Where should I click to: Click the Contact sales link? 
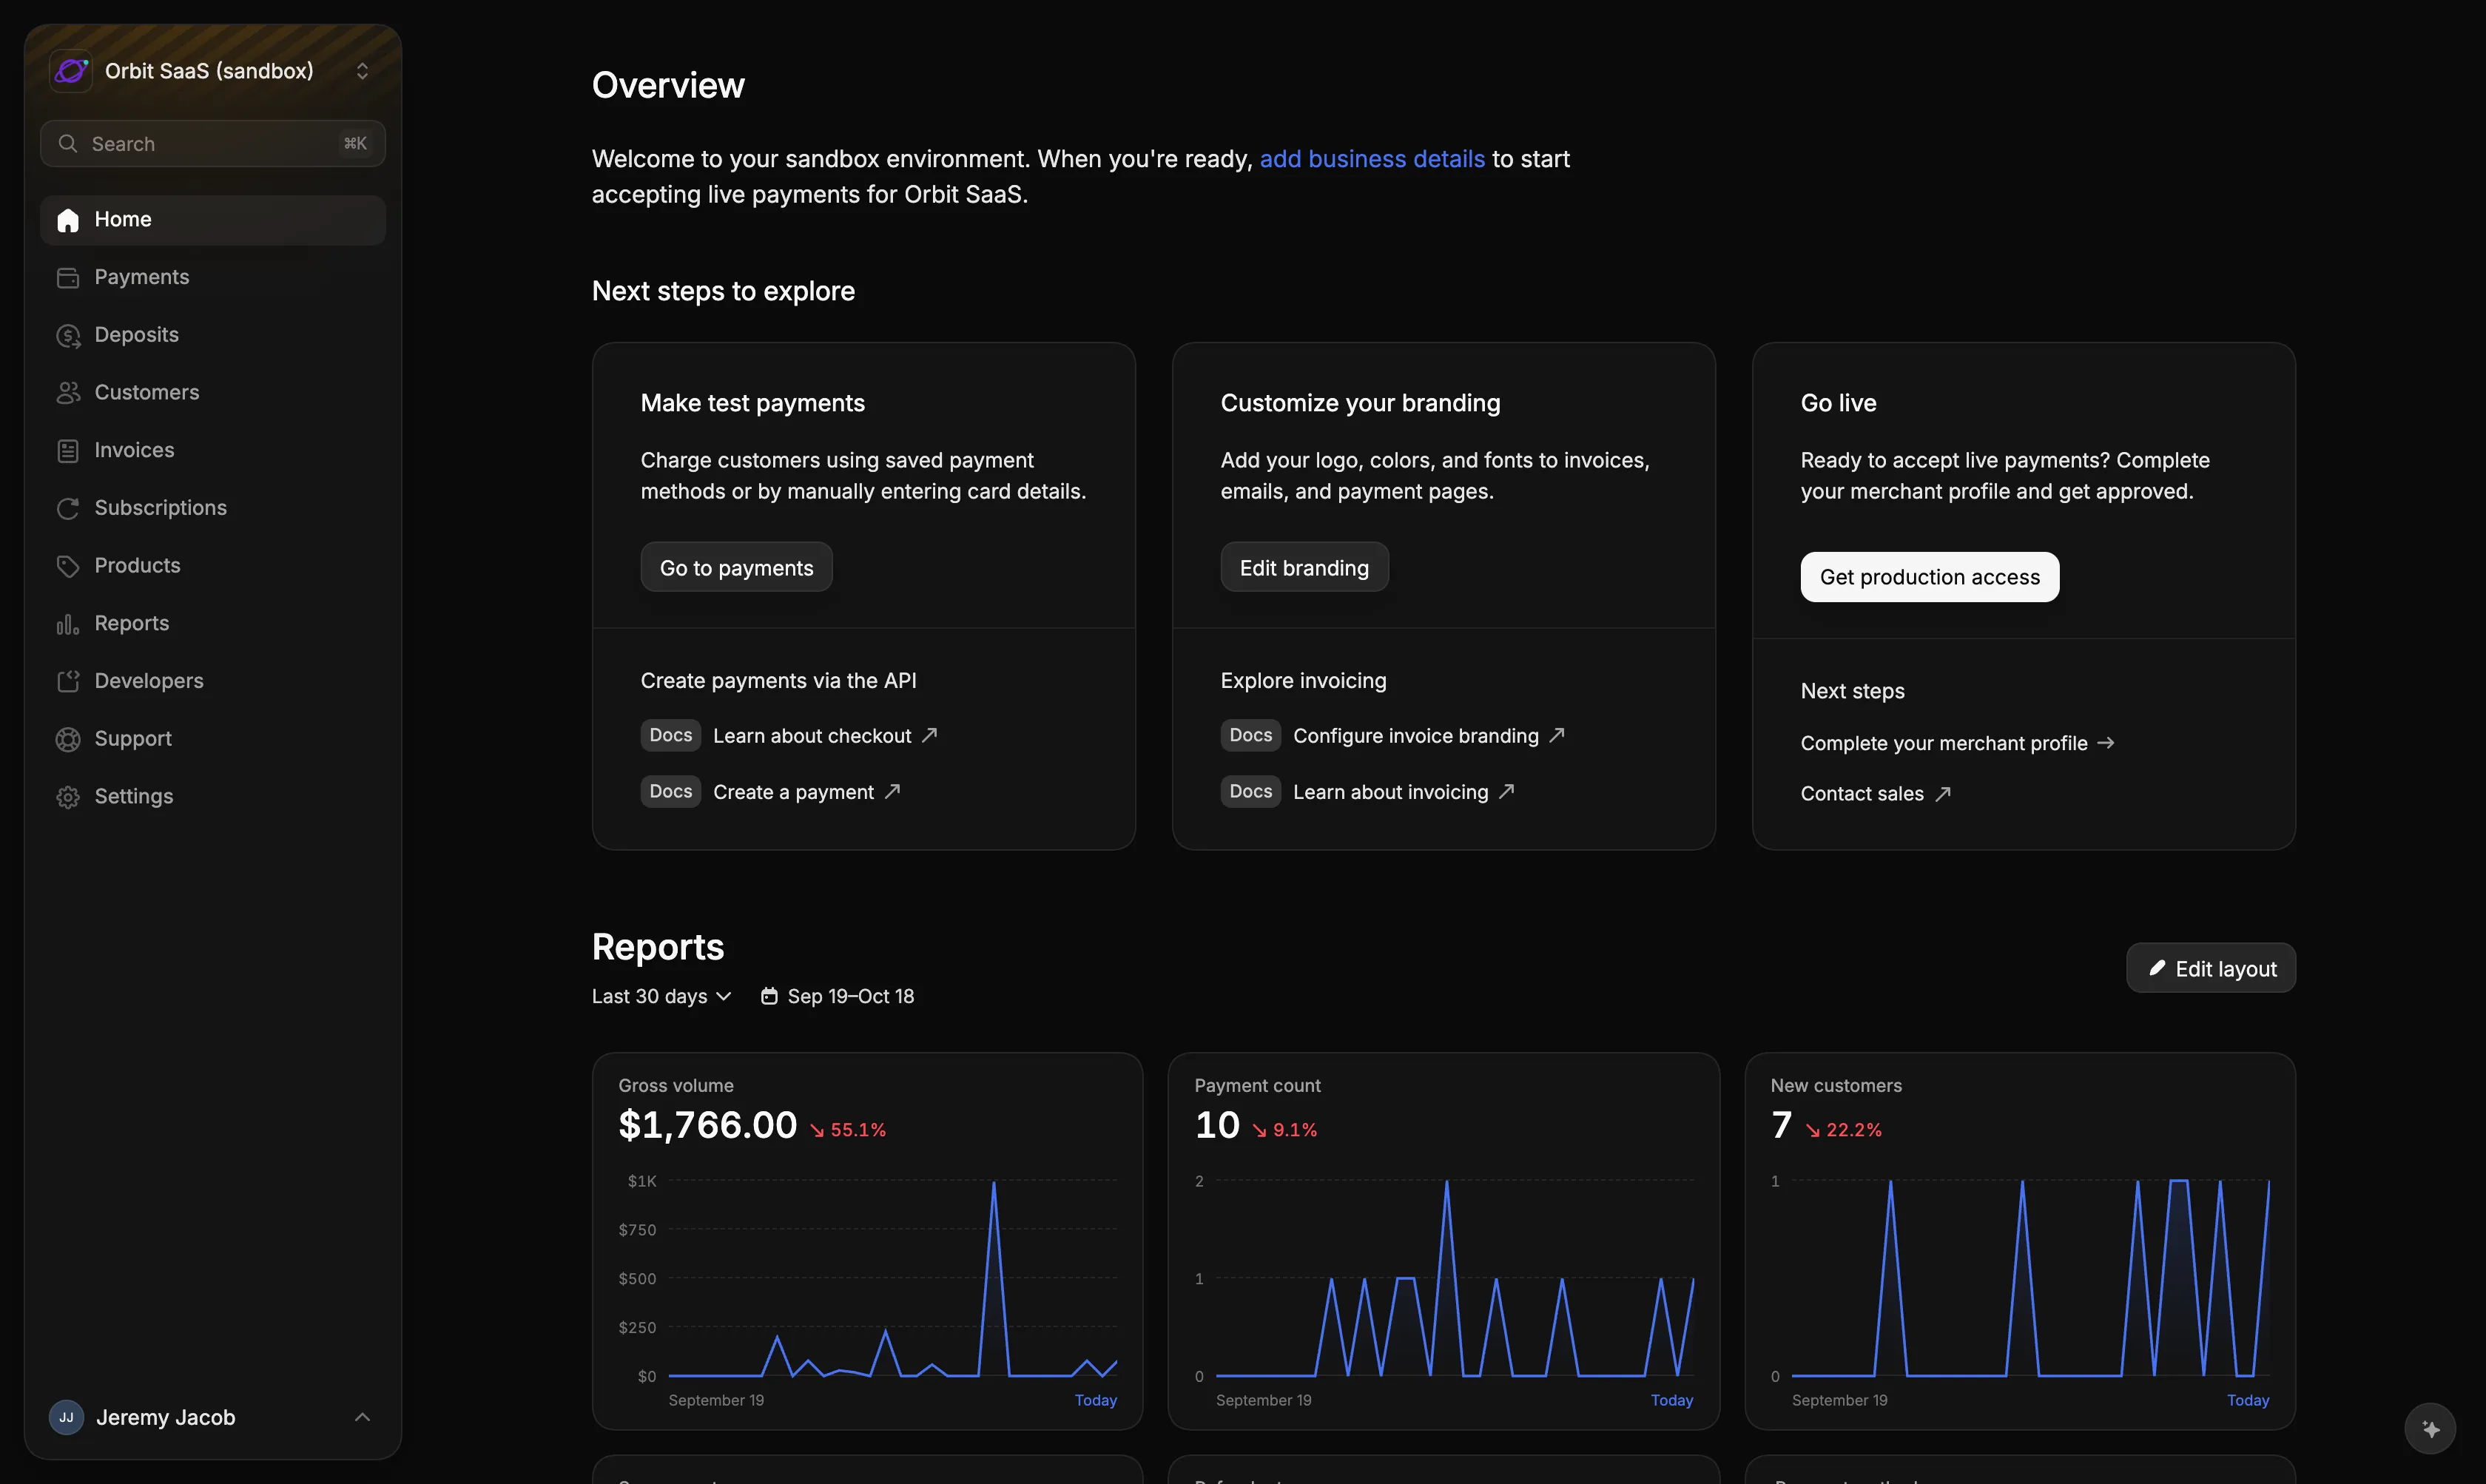coord(1875,794)
